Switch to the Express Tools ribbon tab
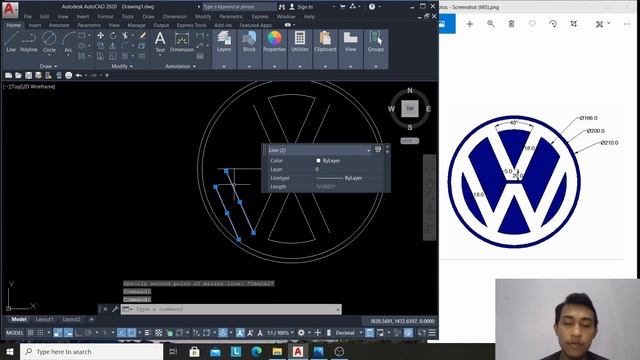 click(191, 25)
